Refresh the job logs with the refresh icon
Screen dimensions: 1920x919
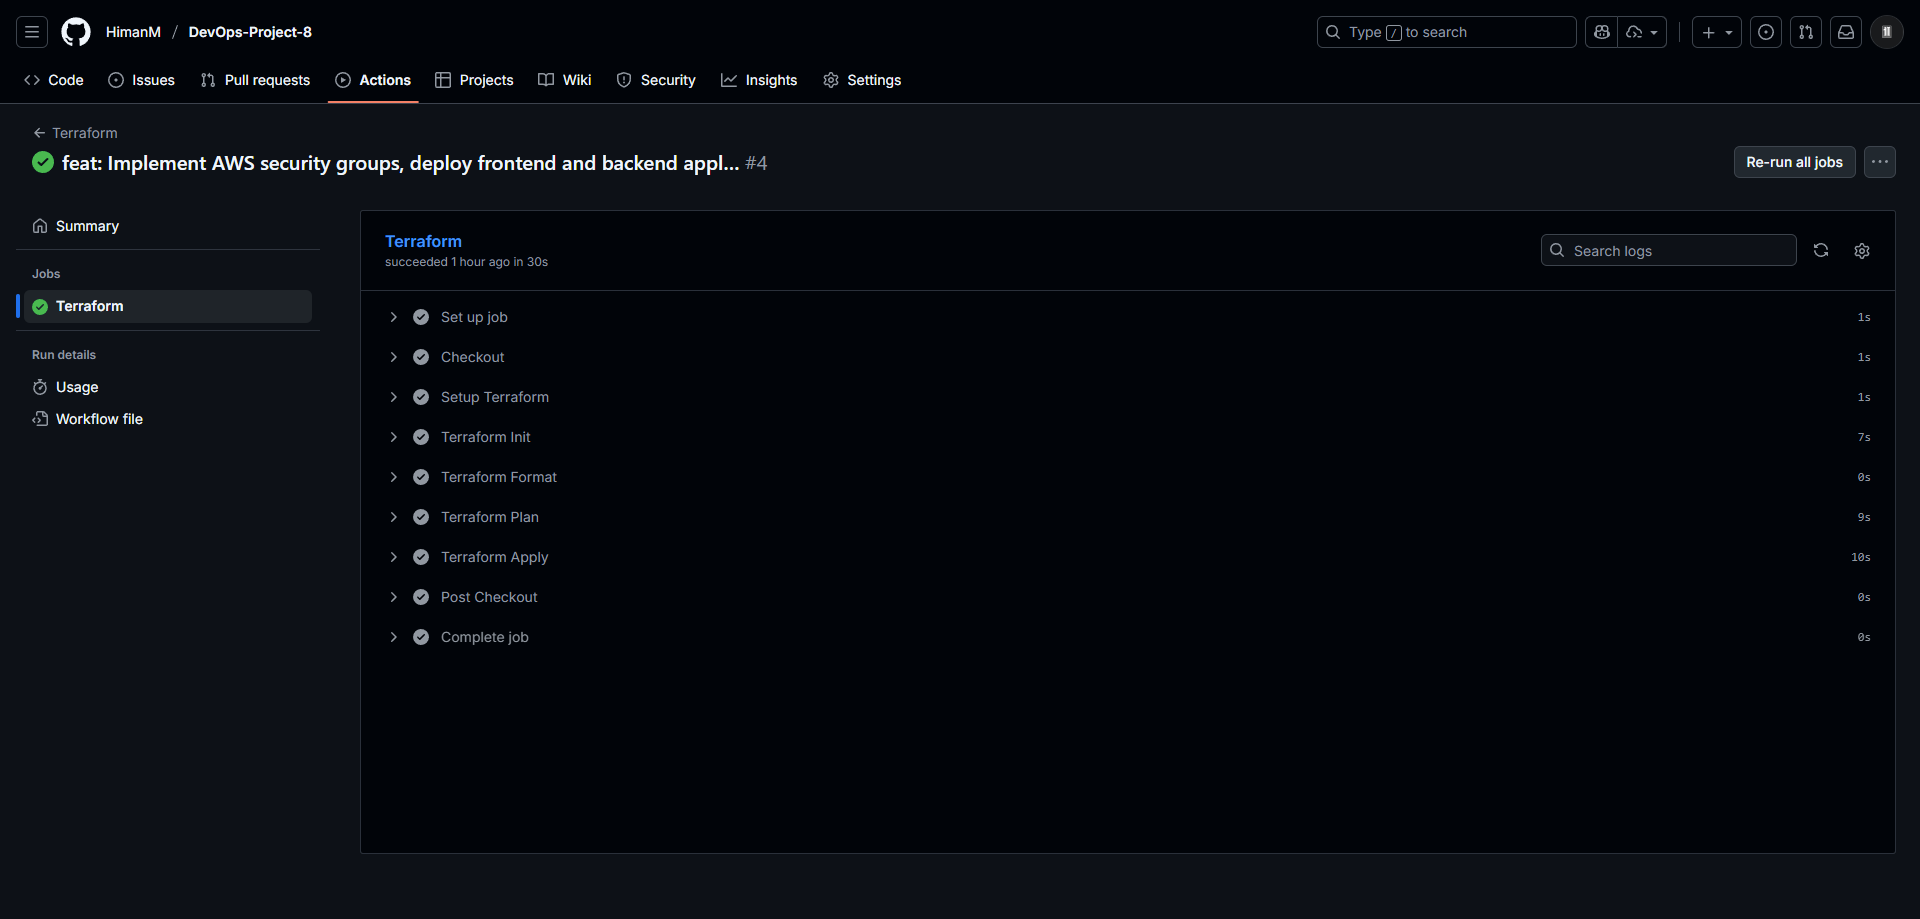click(x=1821, y=250)
